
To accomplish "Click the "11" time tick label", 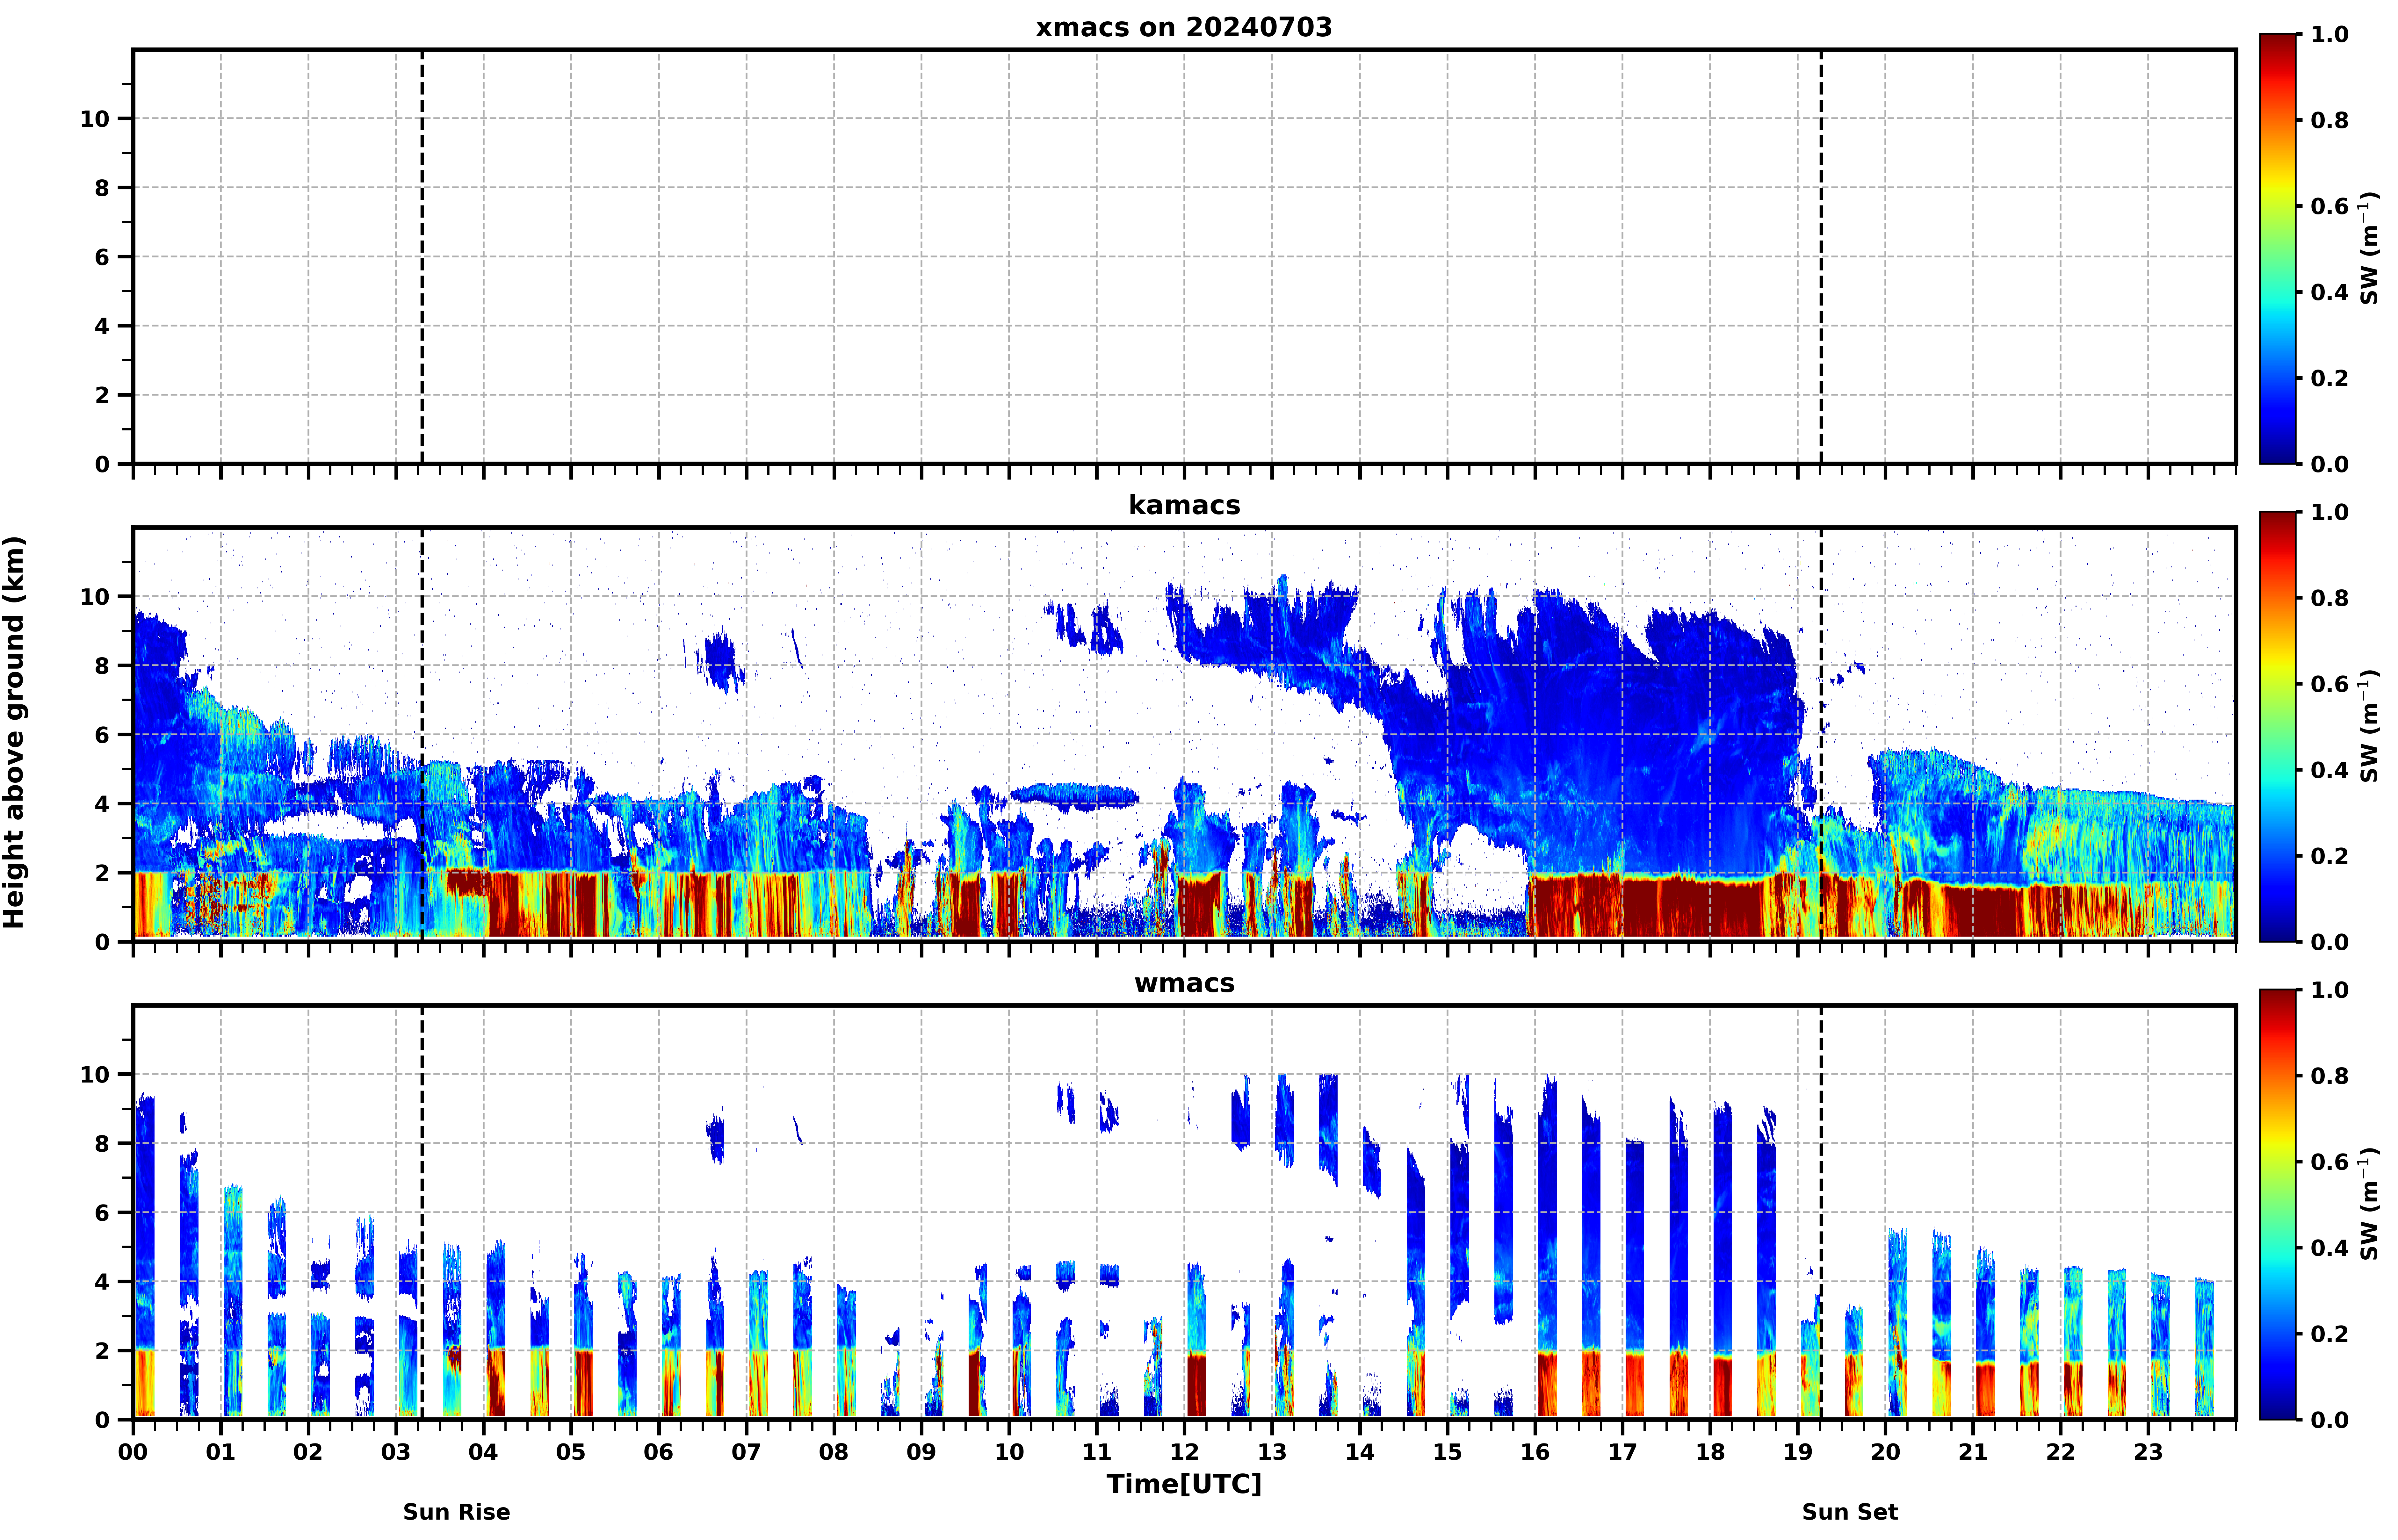I will tap(1097, 1452).
